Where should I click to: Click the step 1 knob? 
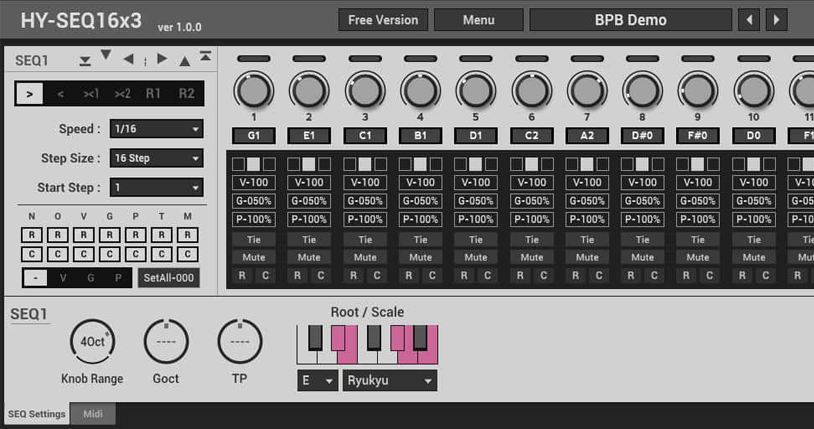point(254,91)
